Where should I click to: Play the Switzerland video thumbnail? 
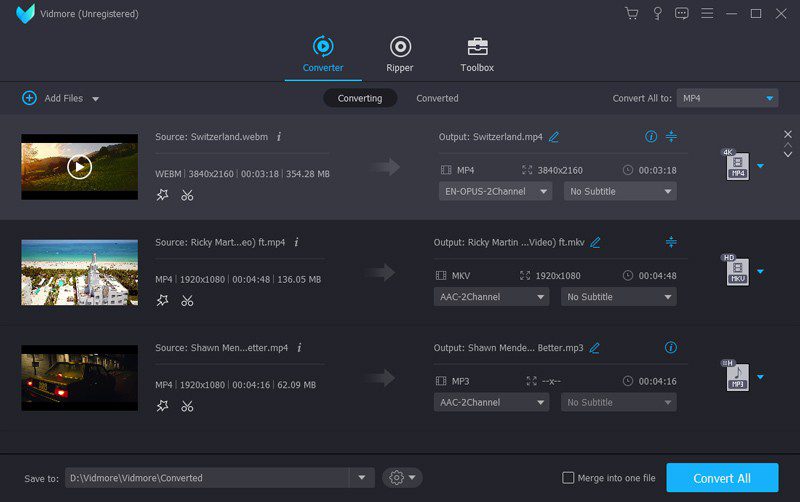click(79, 167)
